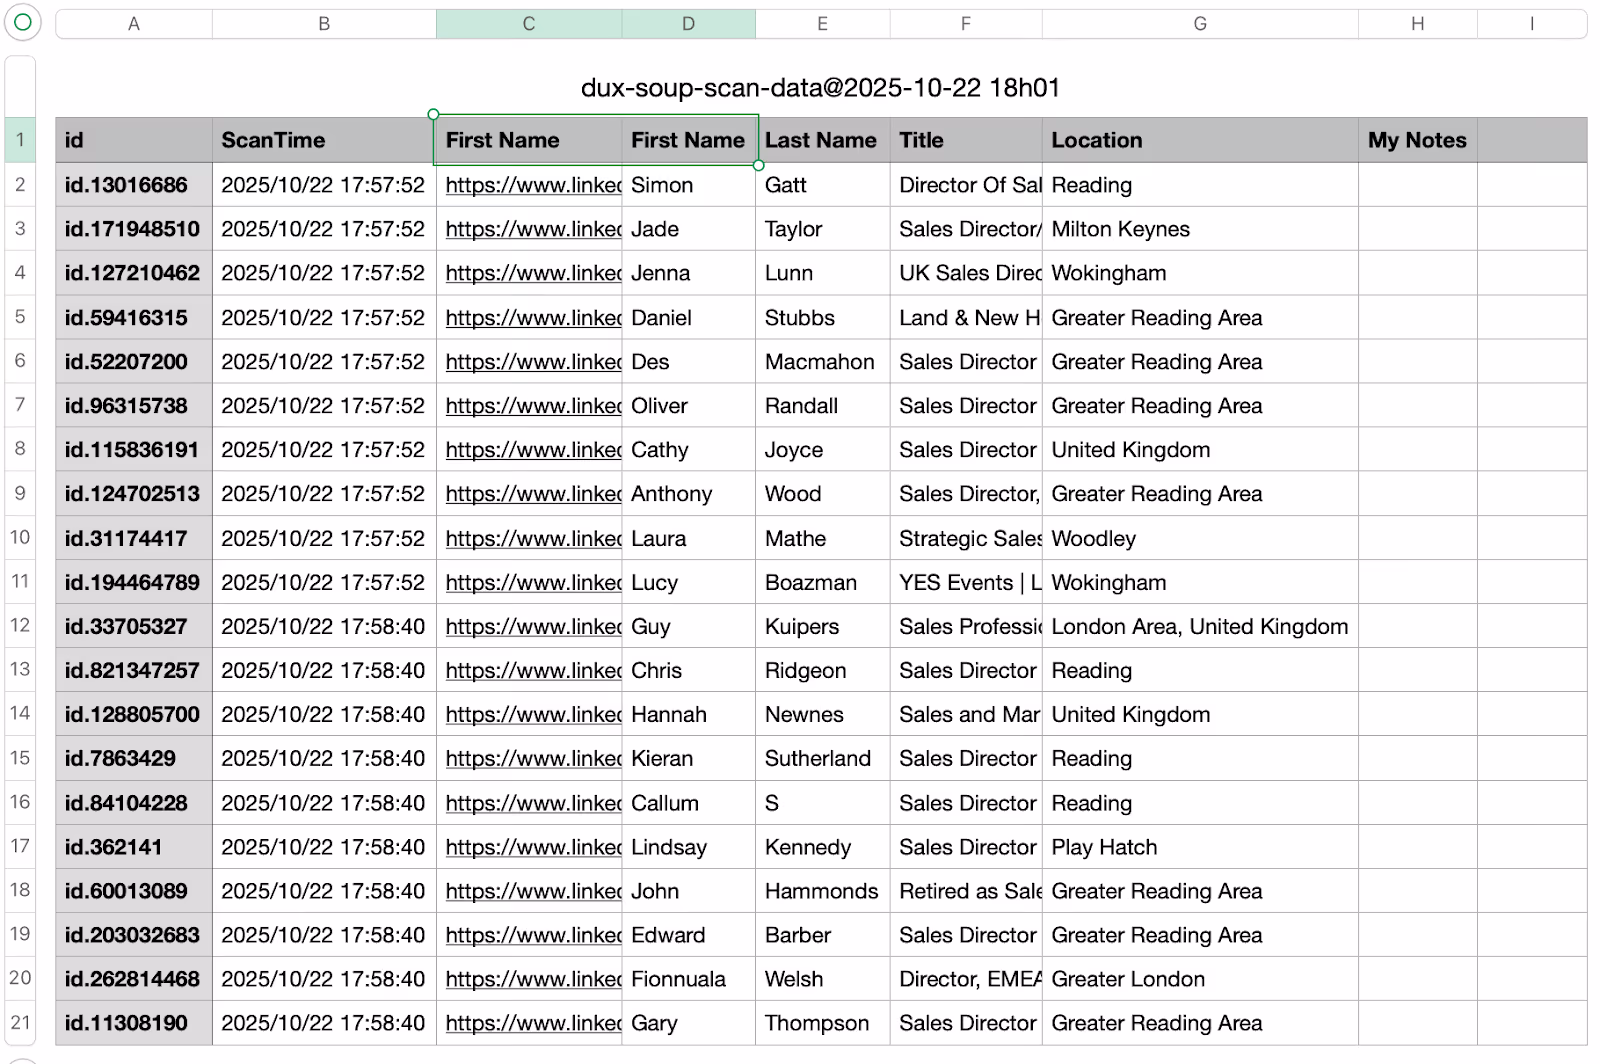The width and height of the screenshot is (1600, 1064).
Task: Click ScanTime cell in Lucy Boazman's row
Action: click(324, 583)
